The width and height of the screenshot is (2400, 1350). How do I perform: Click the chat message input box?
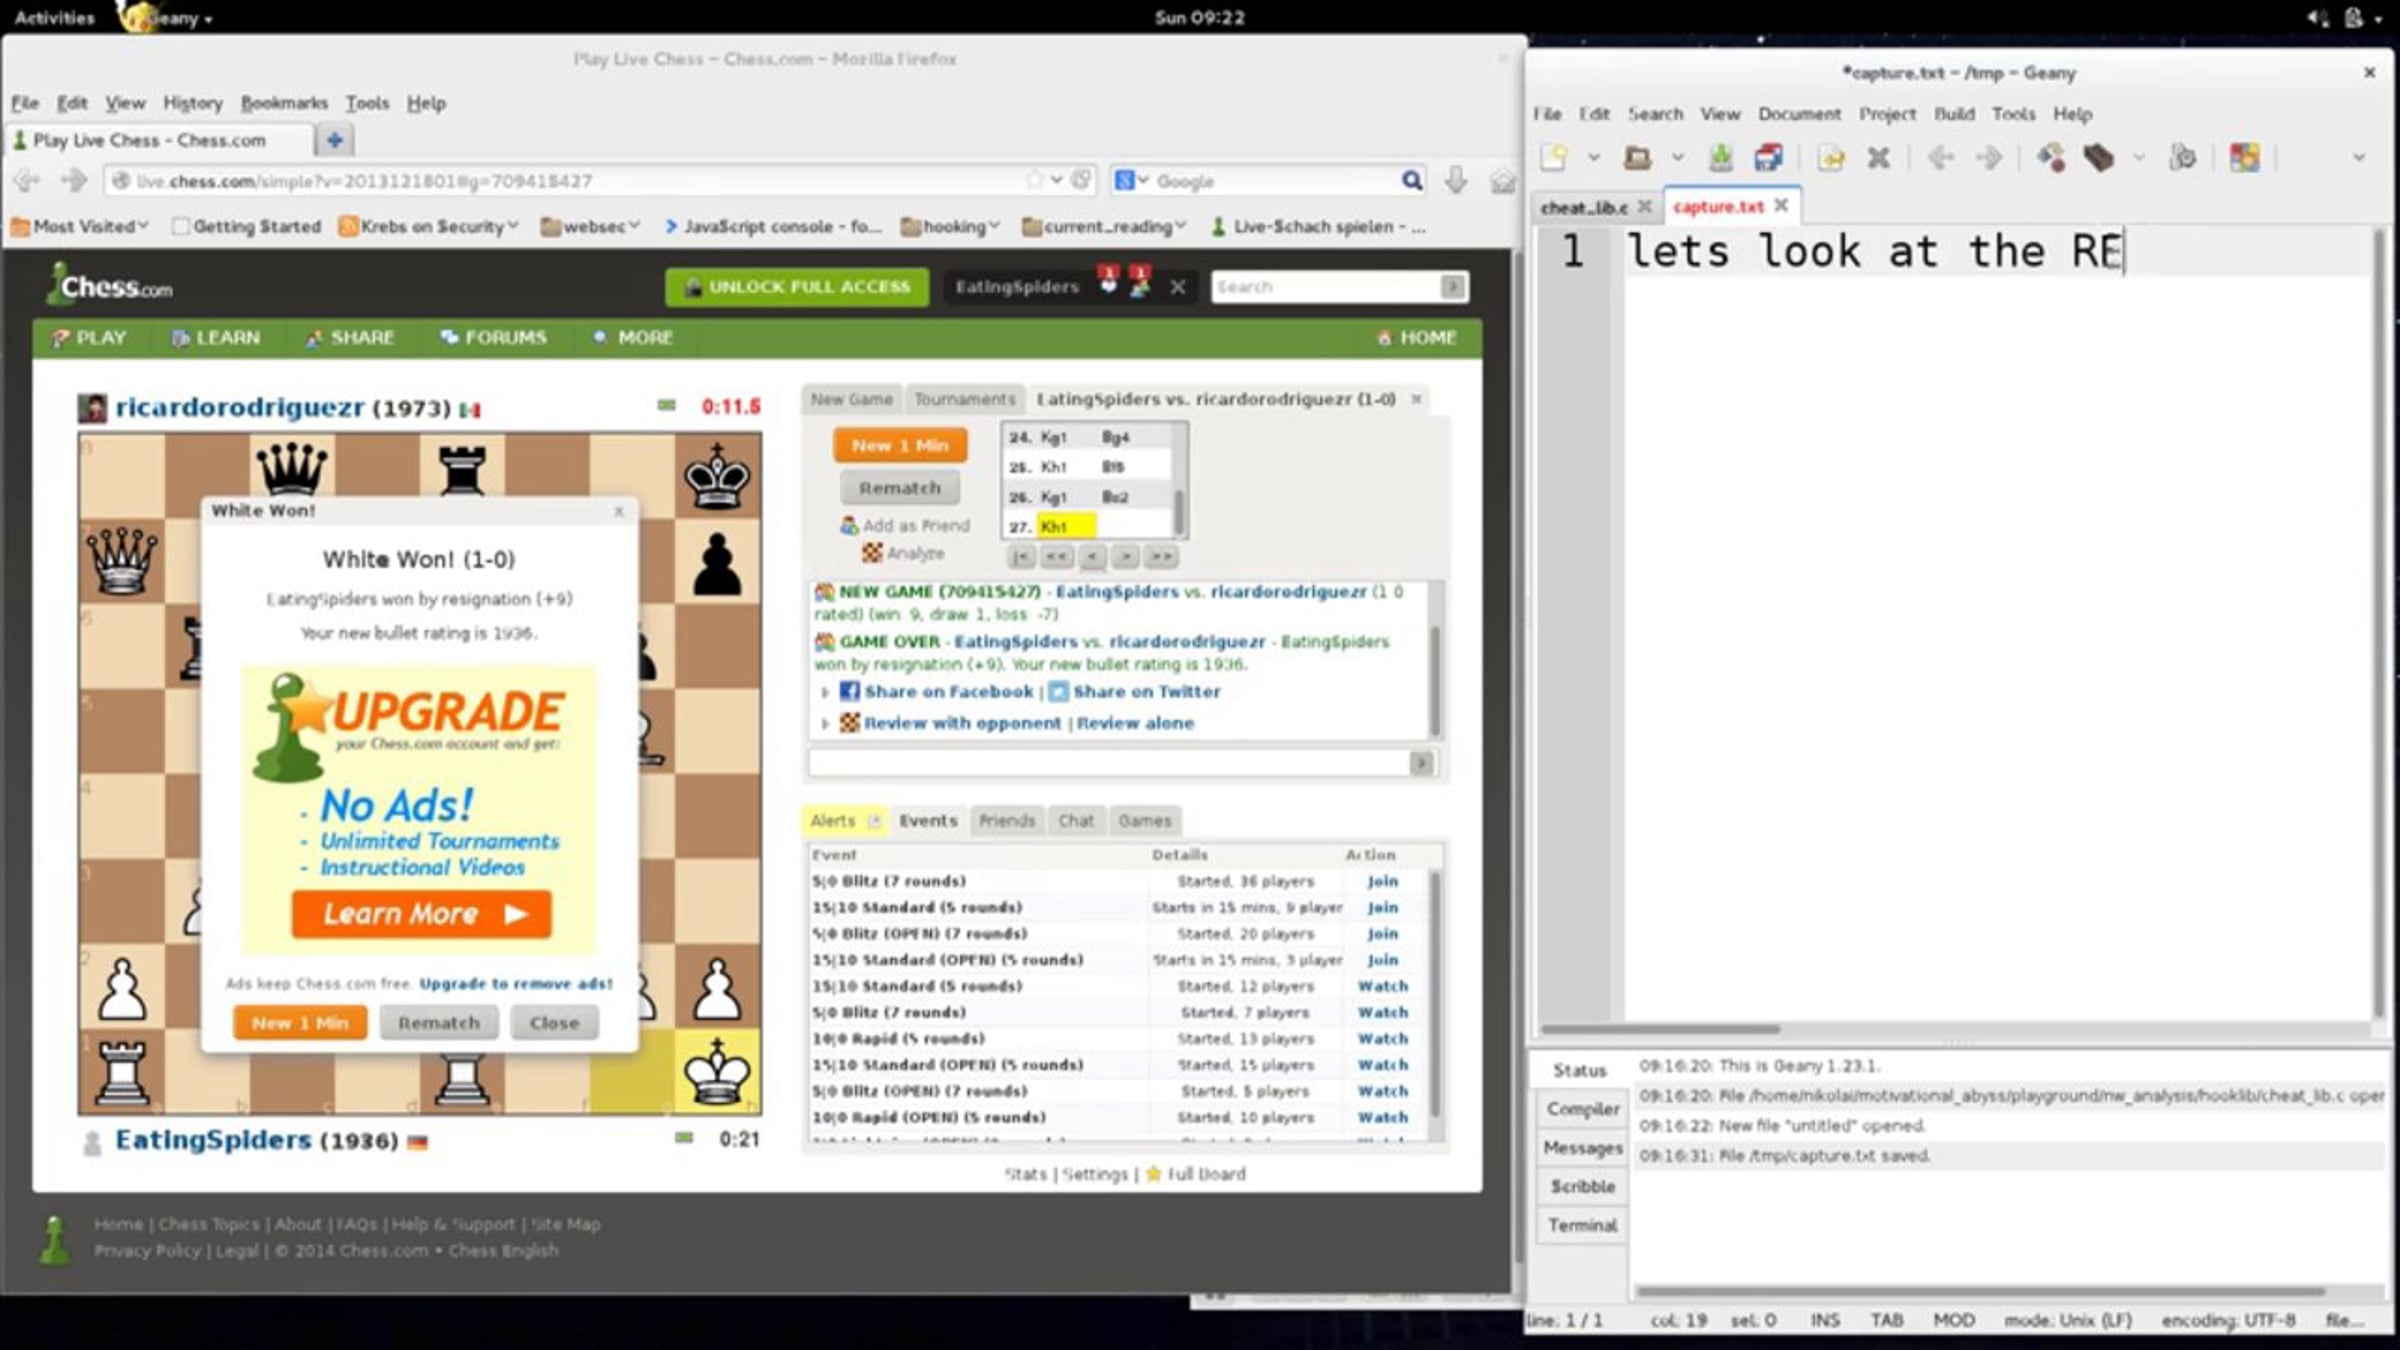[x=1109, y=763]
